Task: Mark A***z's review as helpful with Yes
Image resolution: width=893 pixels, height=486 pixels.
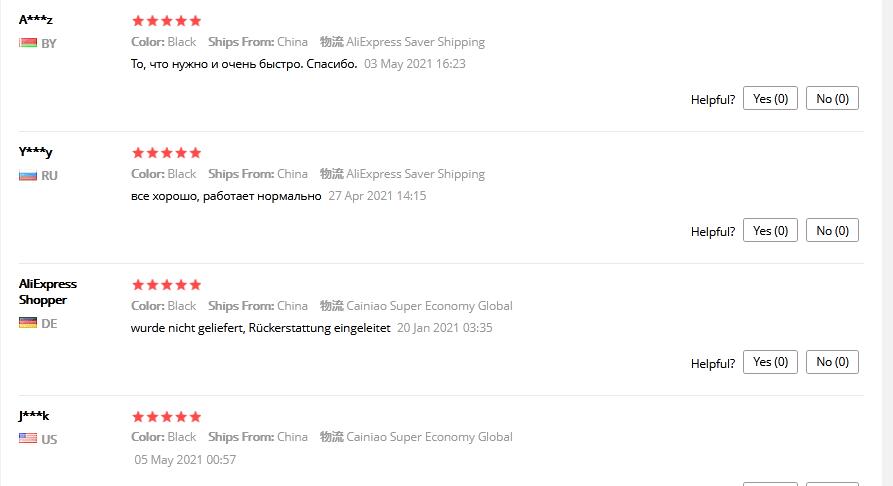Action: [770, 99]
